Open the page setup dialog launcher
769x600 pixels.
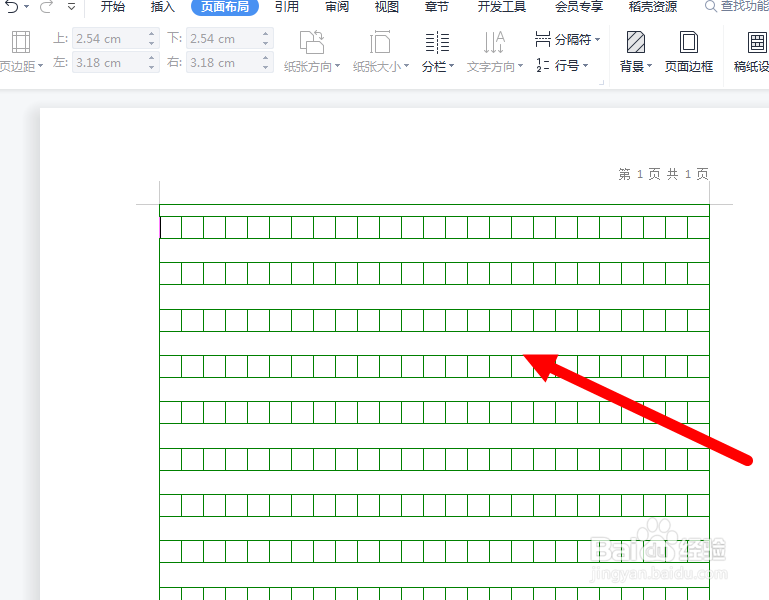tap(601, 83)
